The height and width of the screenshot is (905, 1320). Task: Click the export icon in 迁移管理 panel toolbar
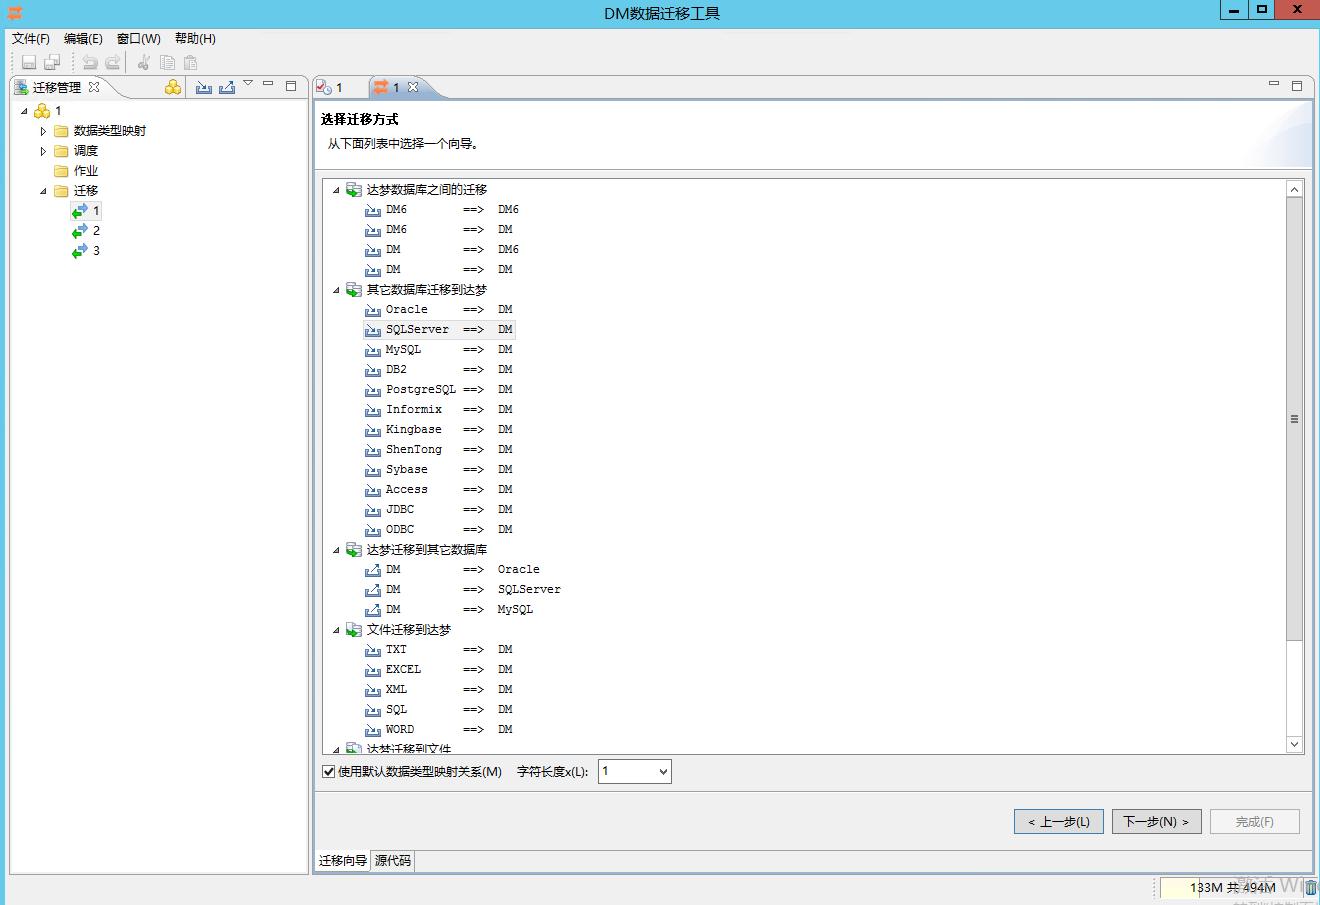227,87
